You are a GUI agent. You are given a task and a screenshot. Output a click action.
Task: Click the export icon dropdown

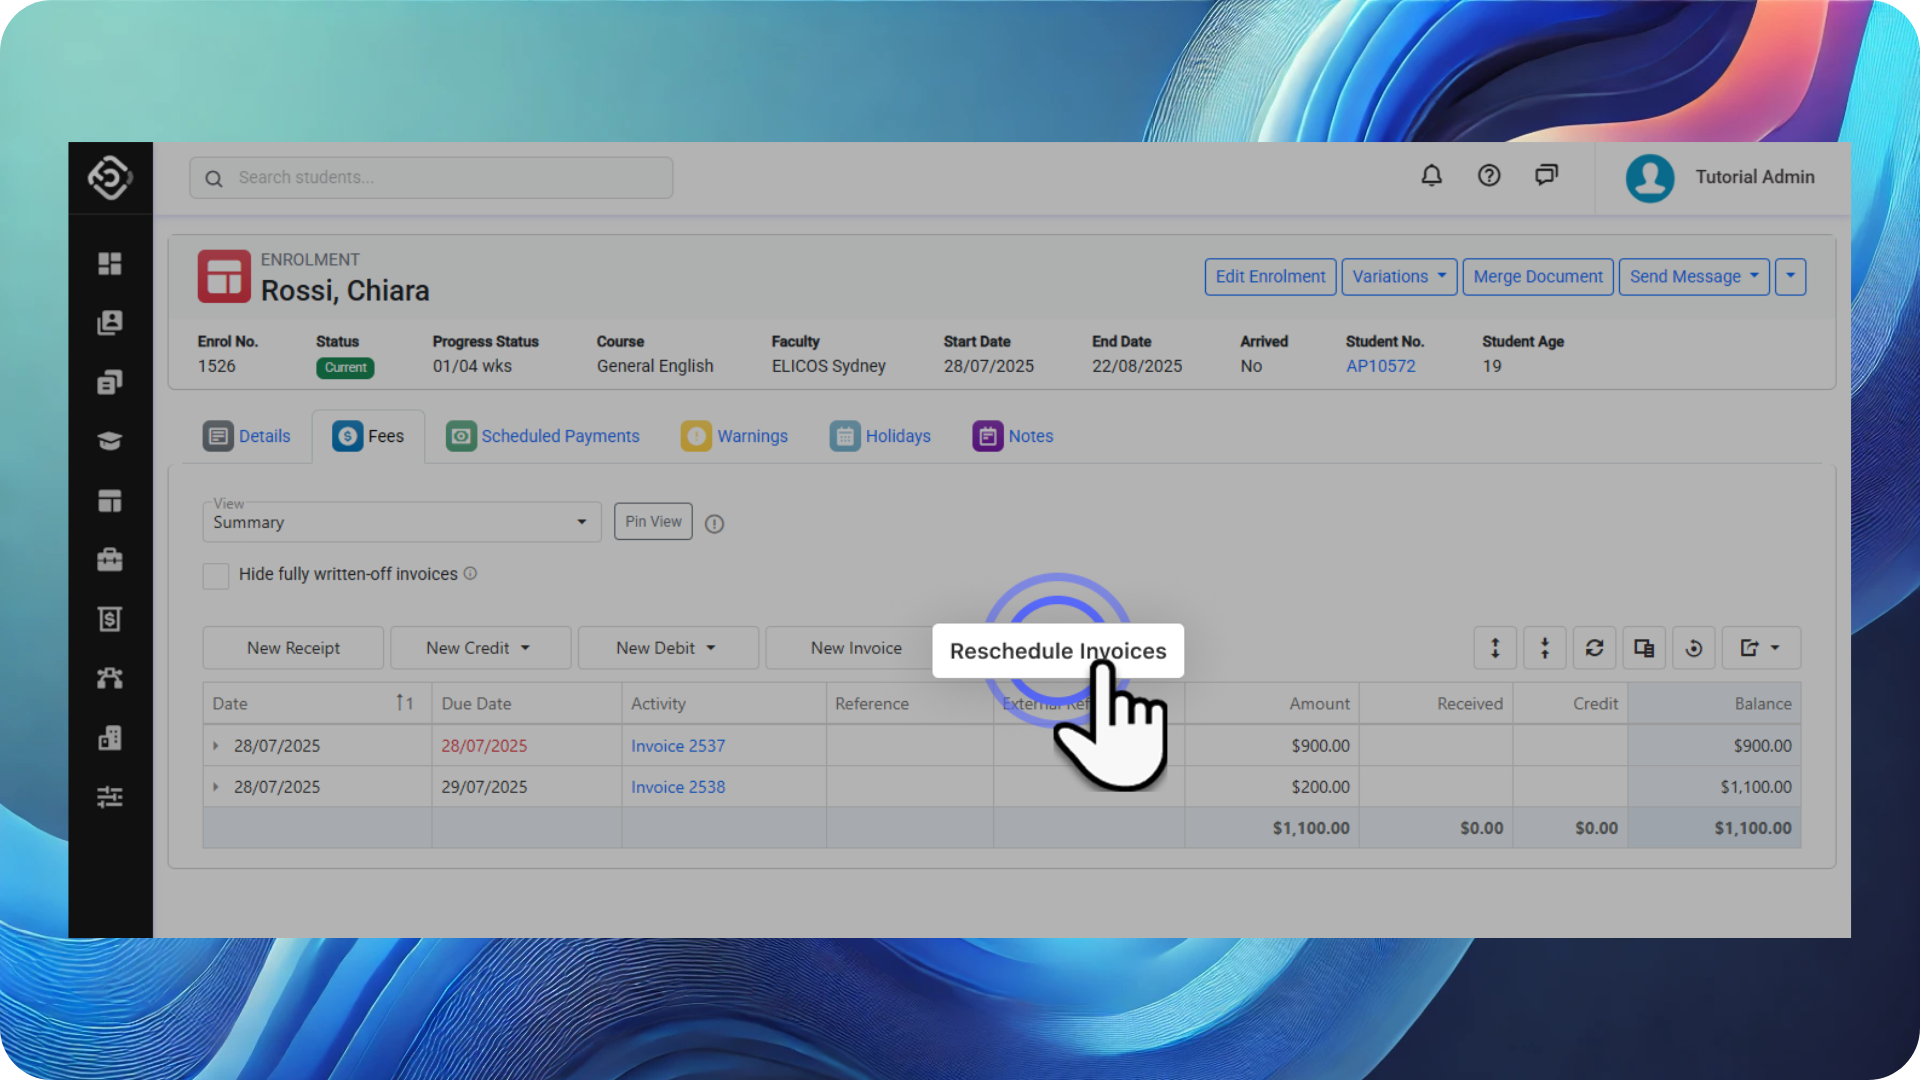(1759, 648)
